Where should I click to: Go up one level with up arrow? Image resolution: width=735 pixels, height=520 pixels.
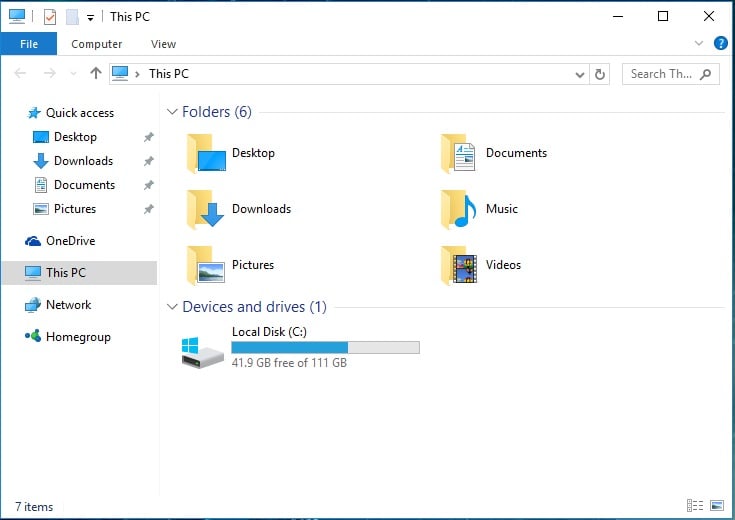coord(96,73)
